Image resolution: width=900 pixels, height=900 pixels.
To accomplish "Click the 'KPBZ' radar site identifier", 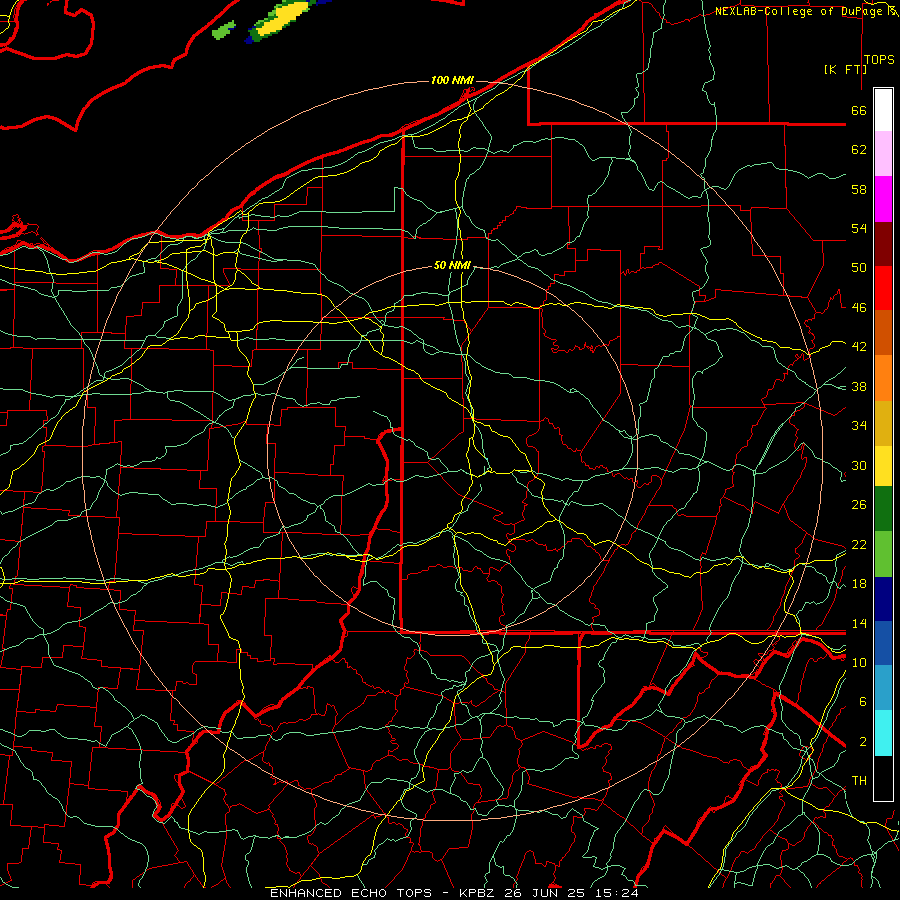I will [476, 893].
